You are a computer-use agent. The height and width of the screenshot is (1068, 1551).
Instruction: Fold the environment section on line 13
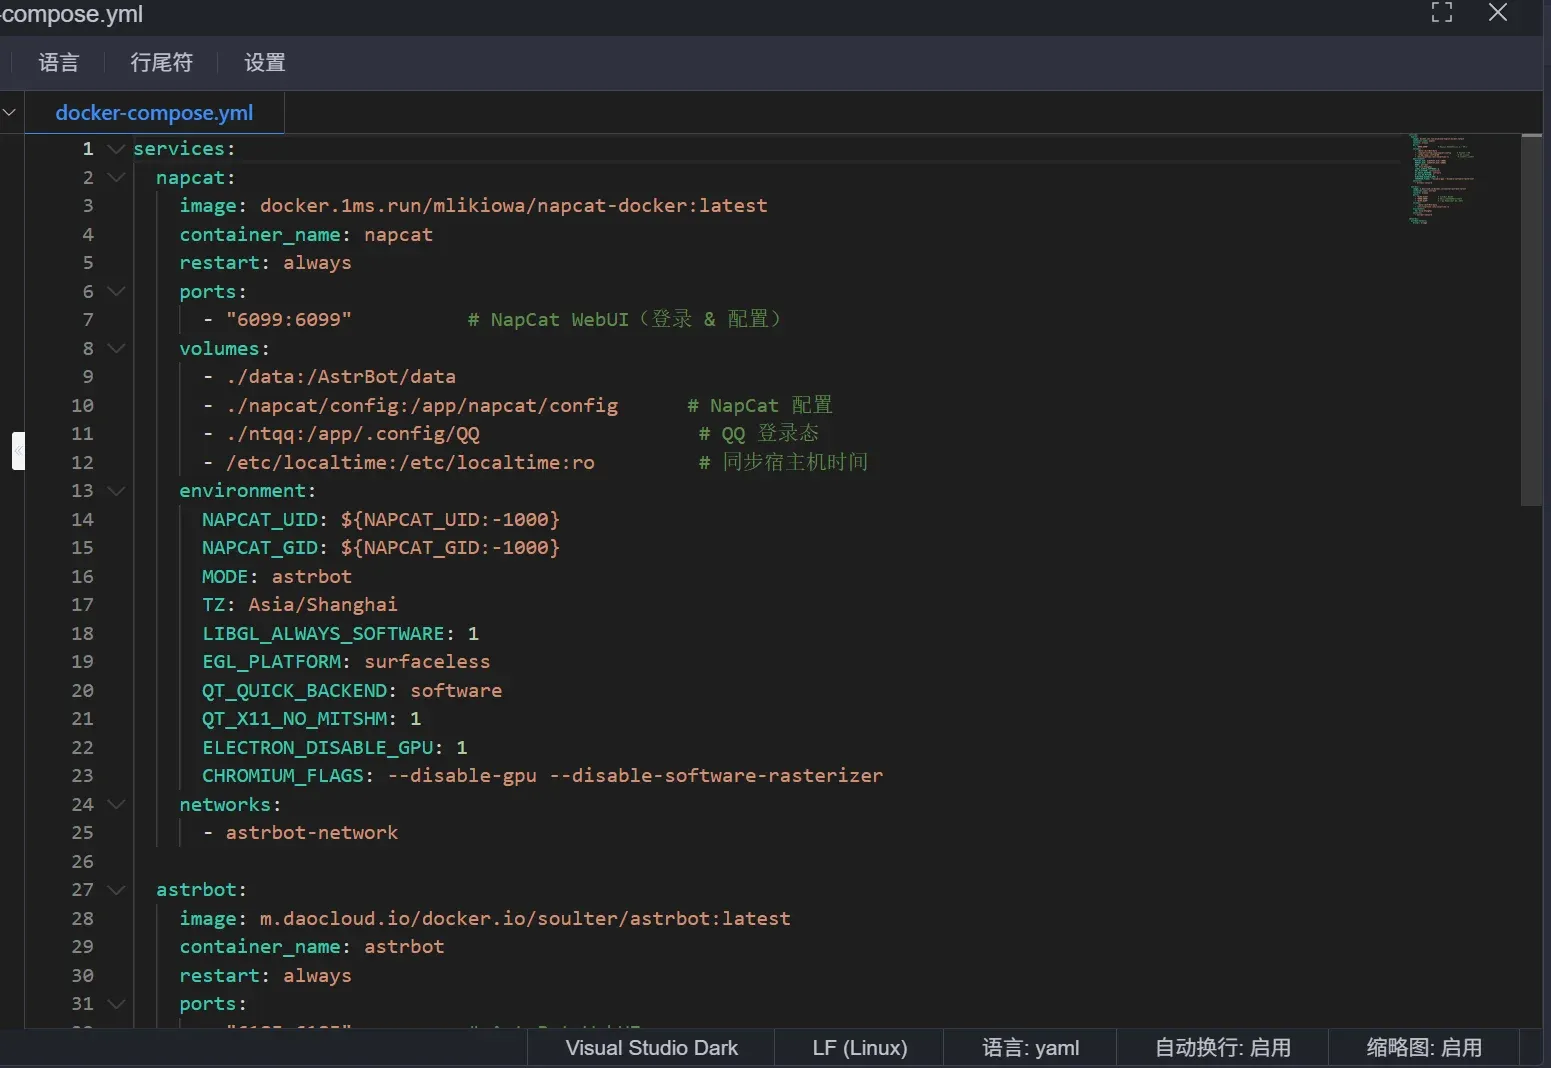(116, 491)
